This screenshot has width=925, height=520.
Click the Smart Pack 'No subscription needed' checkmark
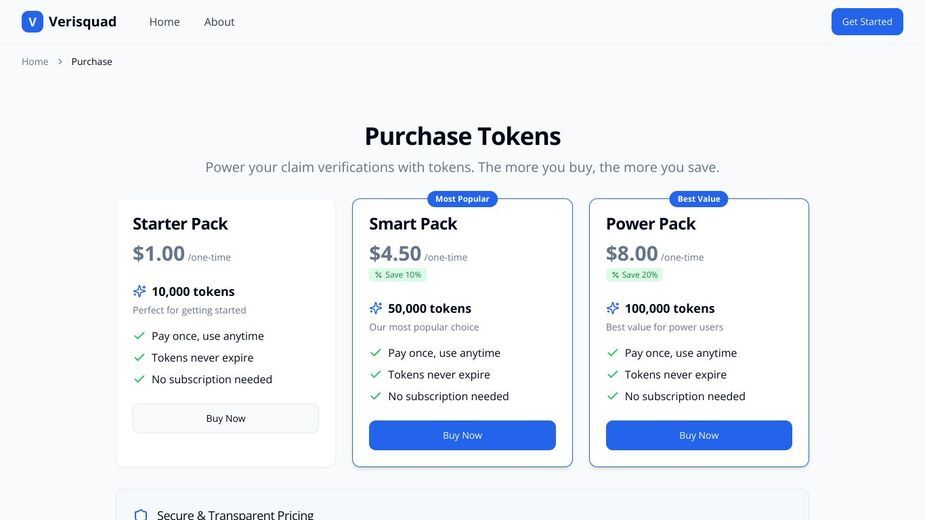[x=375, y=396]
